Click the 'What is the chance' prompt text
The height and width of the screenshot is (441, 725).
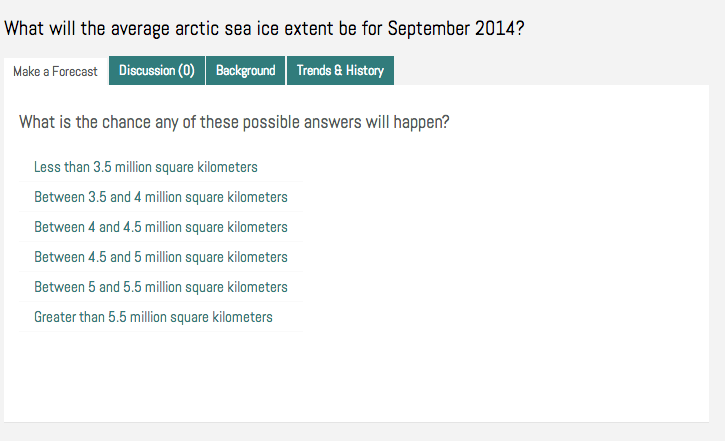pos(234,122)
